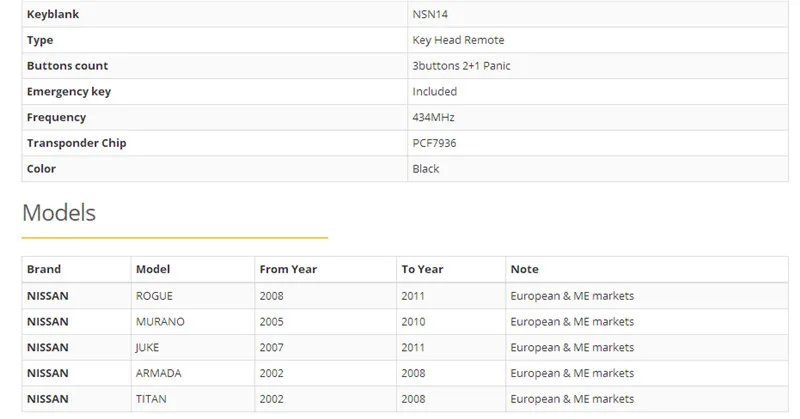The height and width of the screenshot is (419, 800).
Task: Select the Buttons count label
Action: click(x=67, y=66)
